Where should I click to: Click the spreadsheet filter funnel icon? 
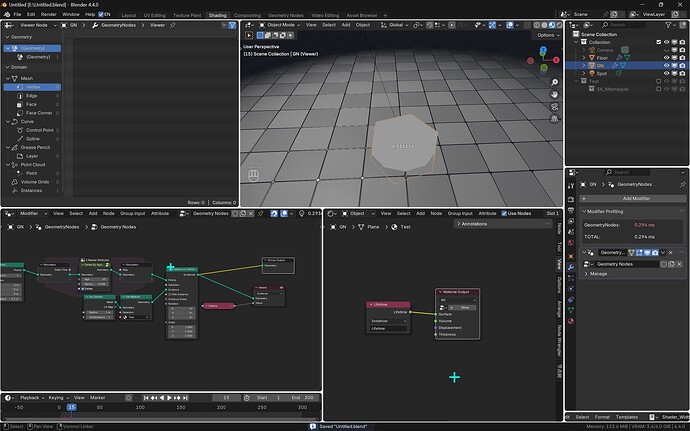tap(232, 26)
